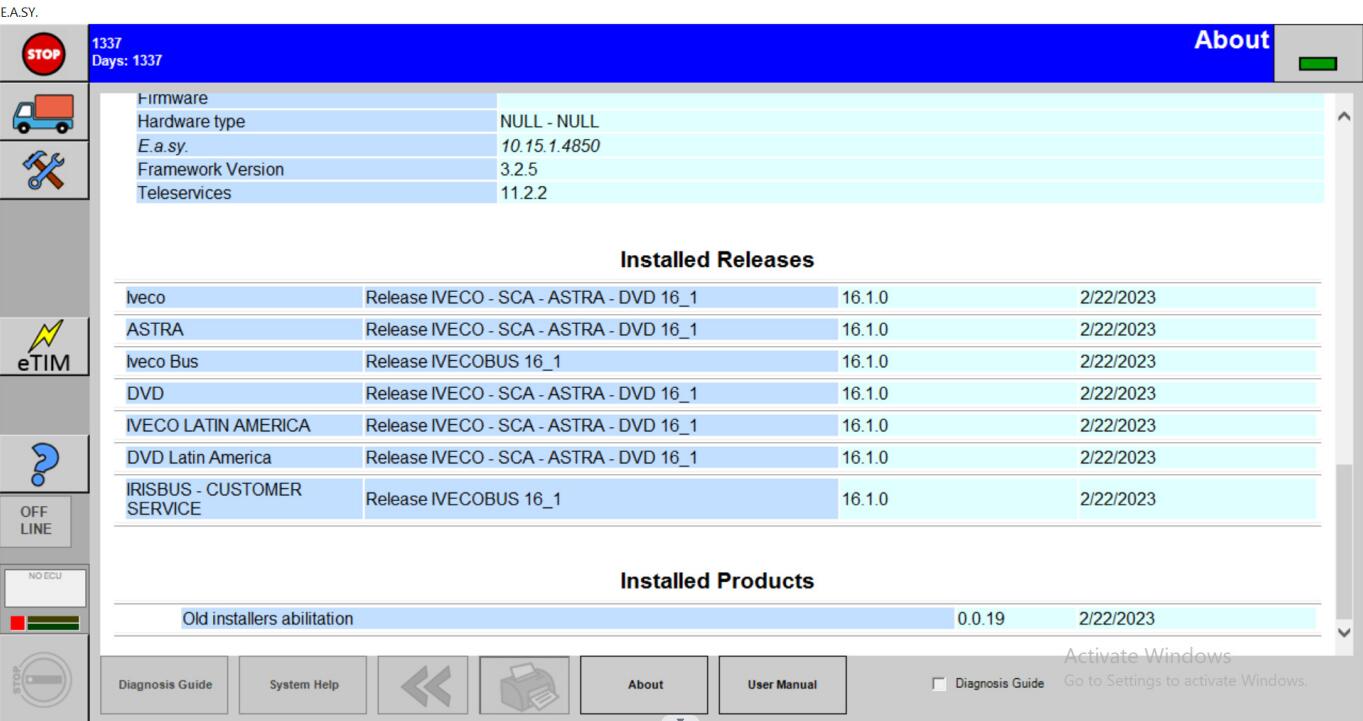Click the About button
The height and width of the screenshot is (721, 1363).
point(644,686)
